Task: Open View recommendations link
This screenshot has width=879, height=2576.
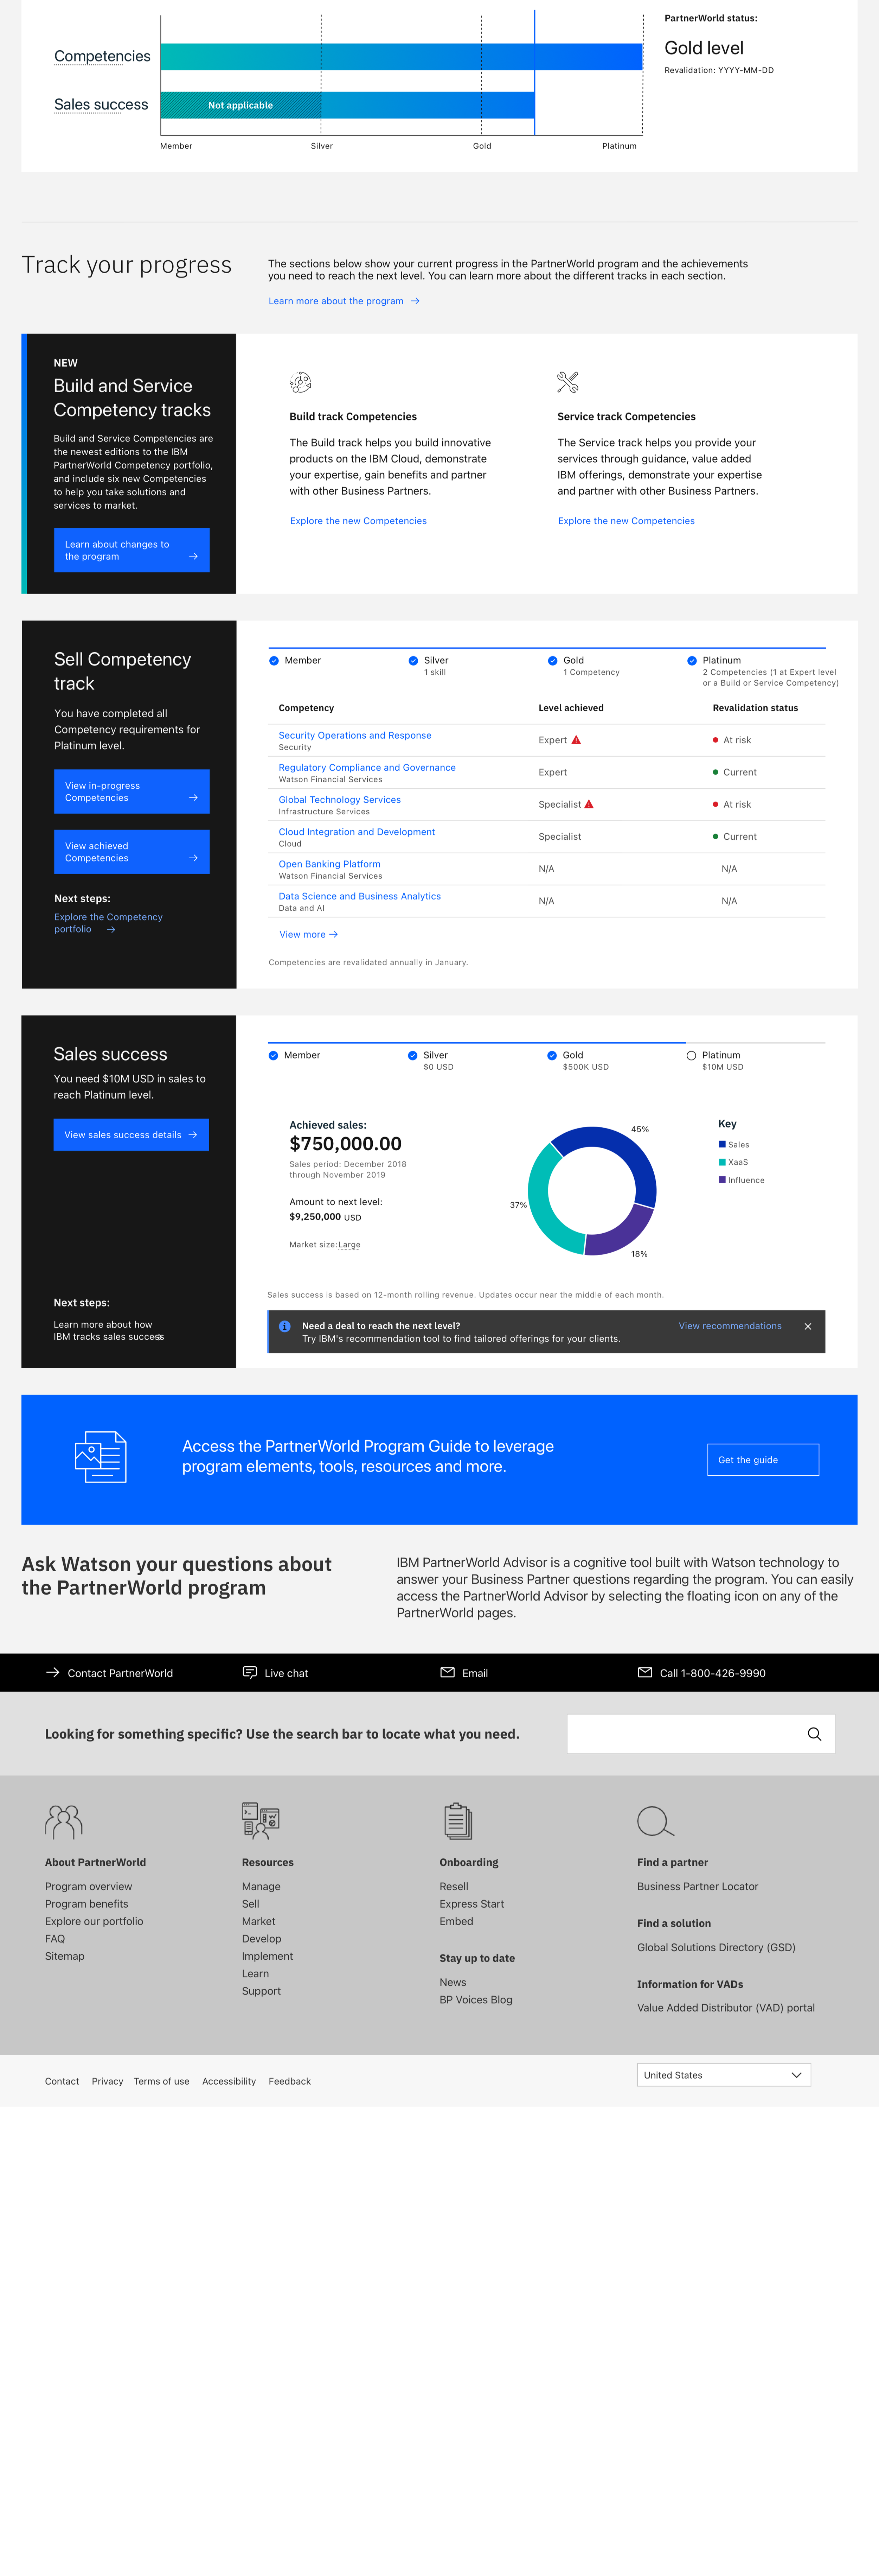Action: pos(730,1326)
